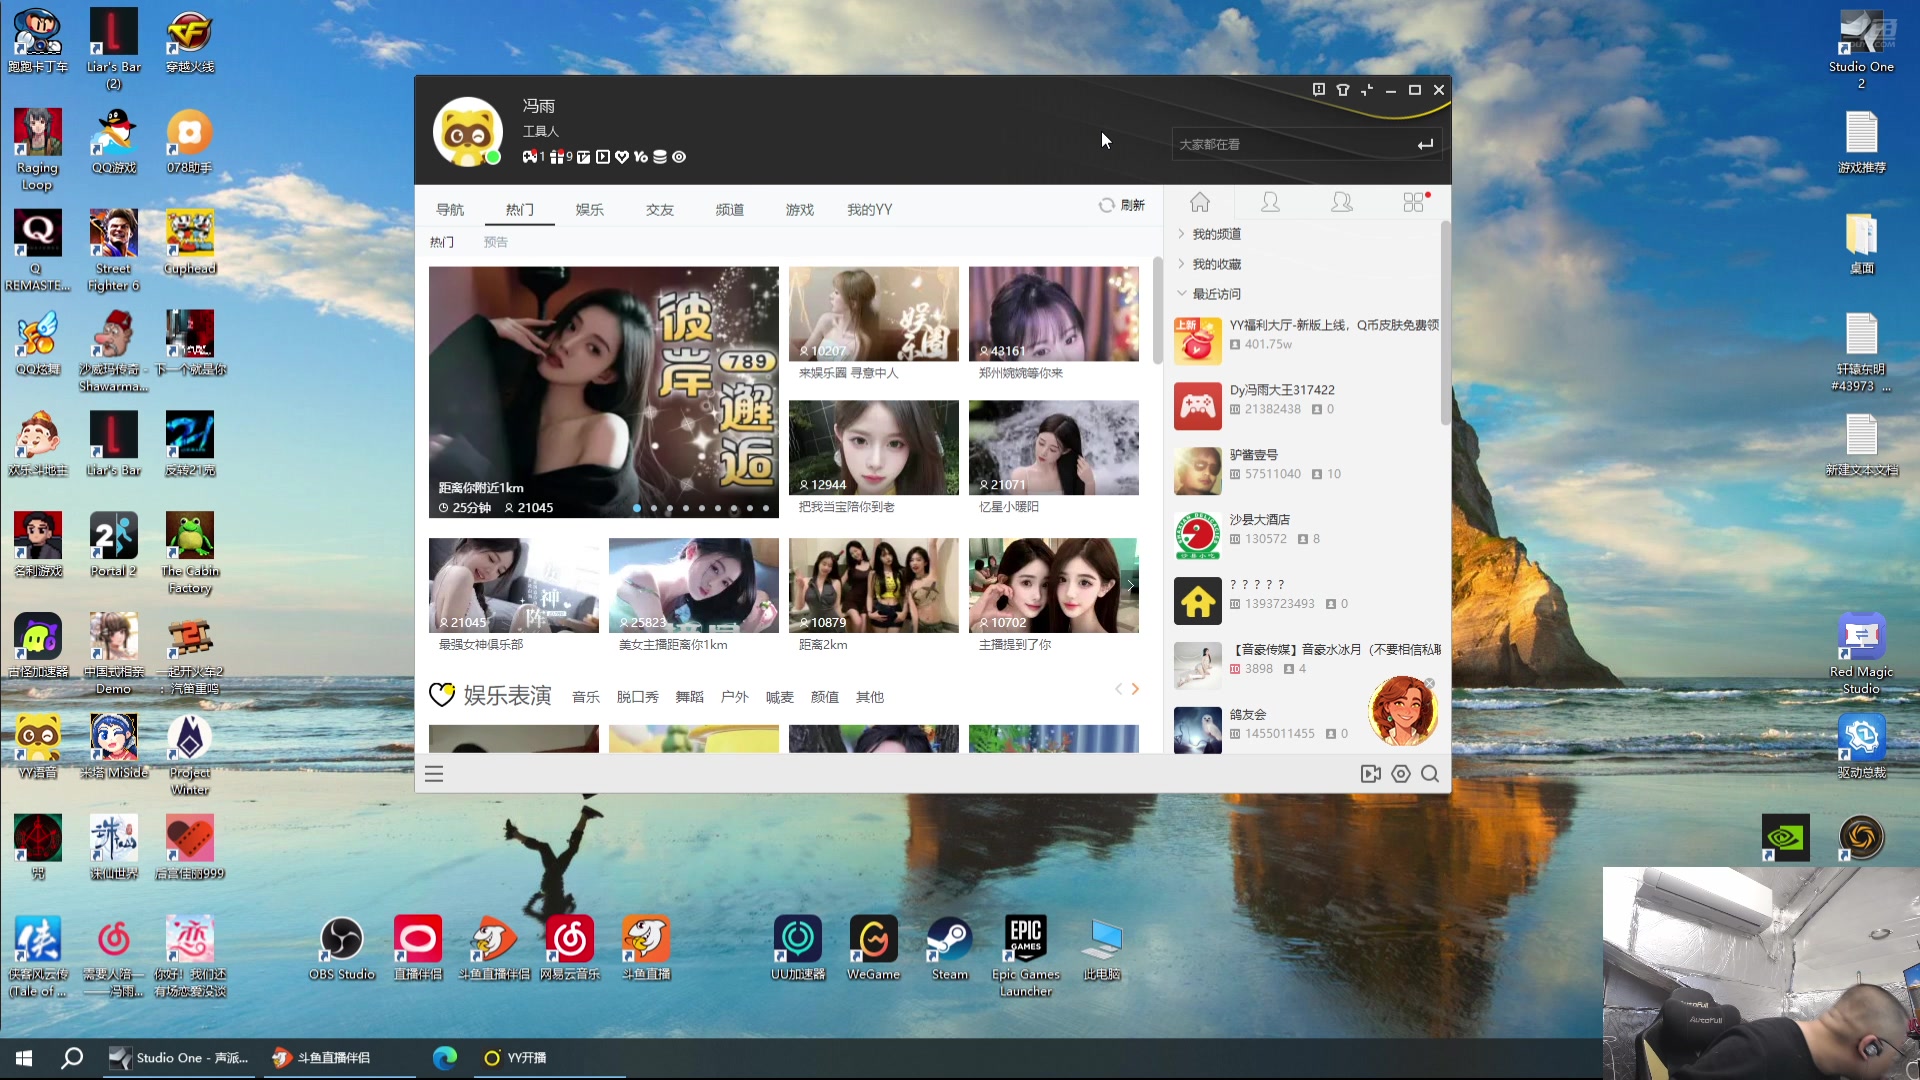Viewport: 1920px width, 1080px height.
Task: Open the apps grid icon with red dot
Action: click(x=1415, y=203)
